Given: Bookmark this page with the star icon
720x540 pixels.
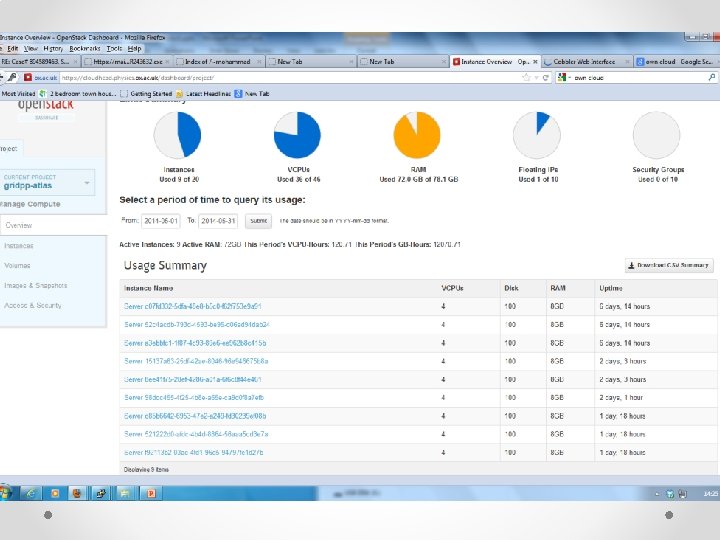Looking at the screenshot, I should point(526,78).
